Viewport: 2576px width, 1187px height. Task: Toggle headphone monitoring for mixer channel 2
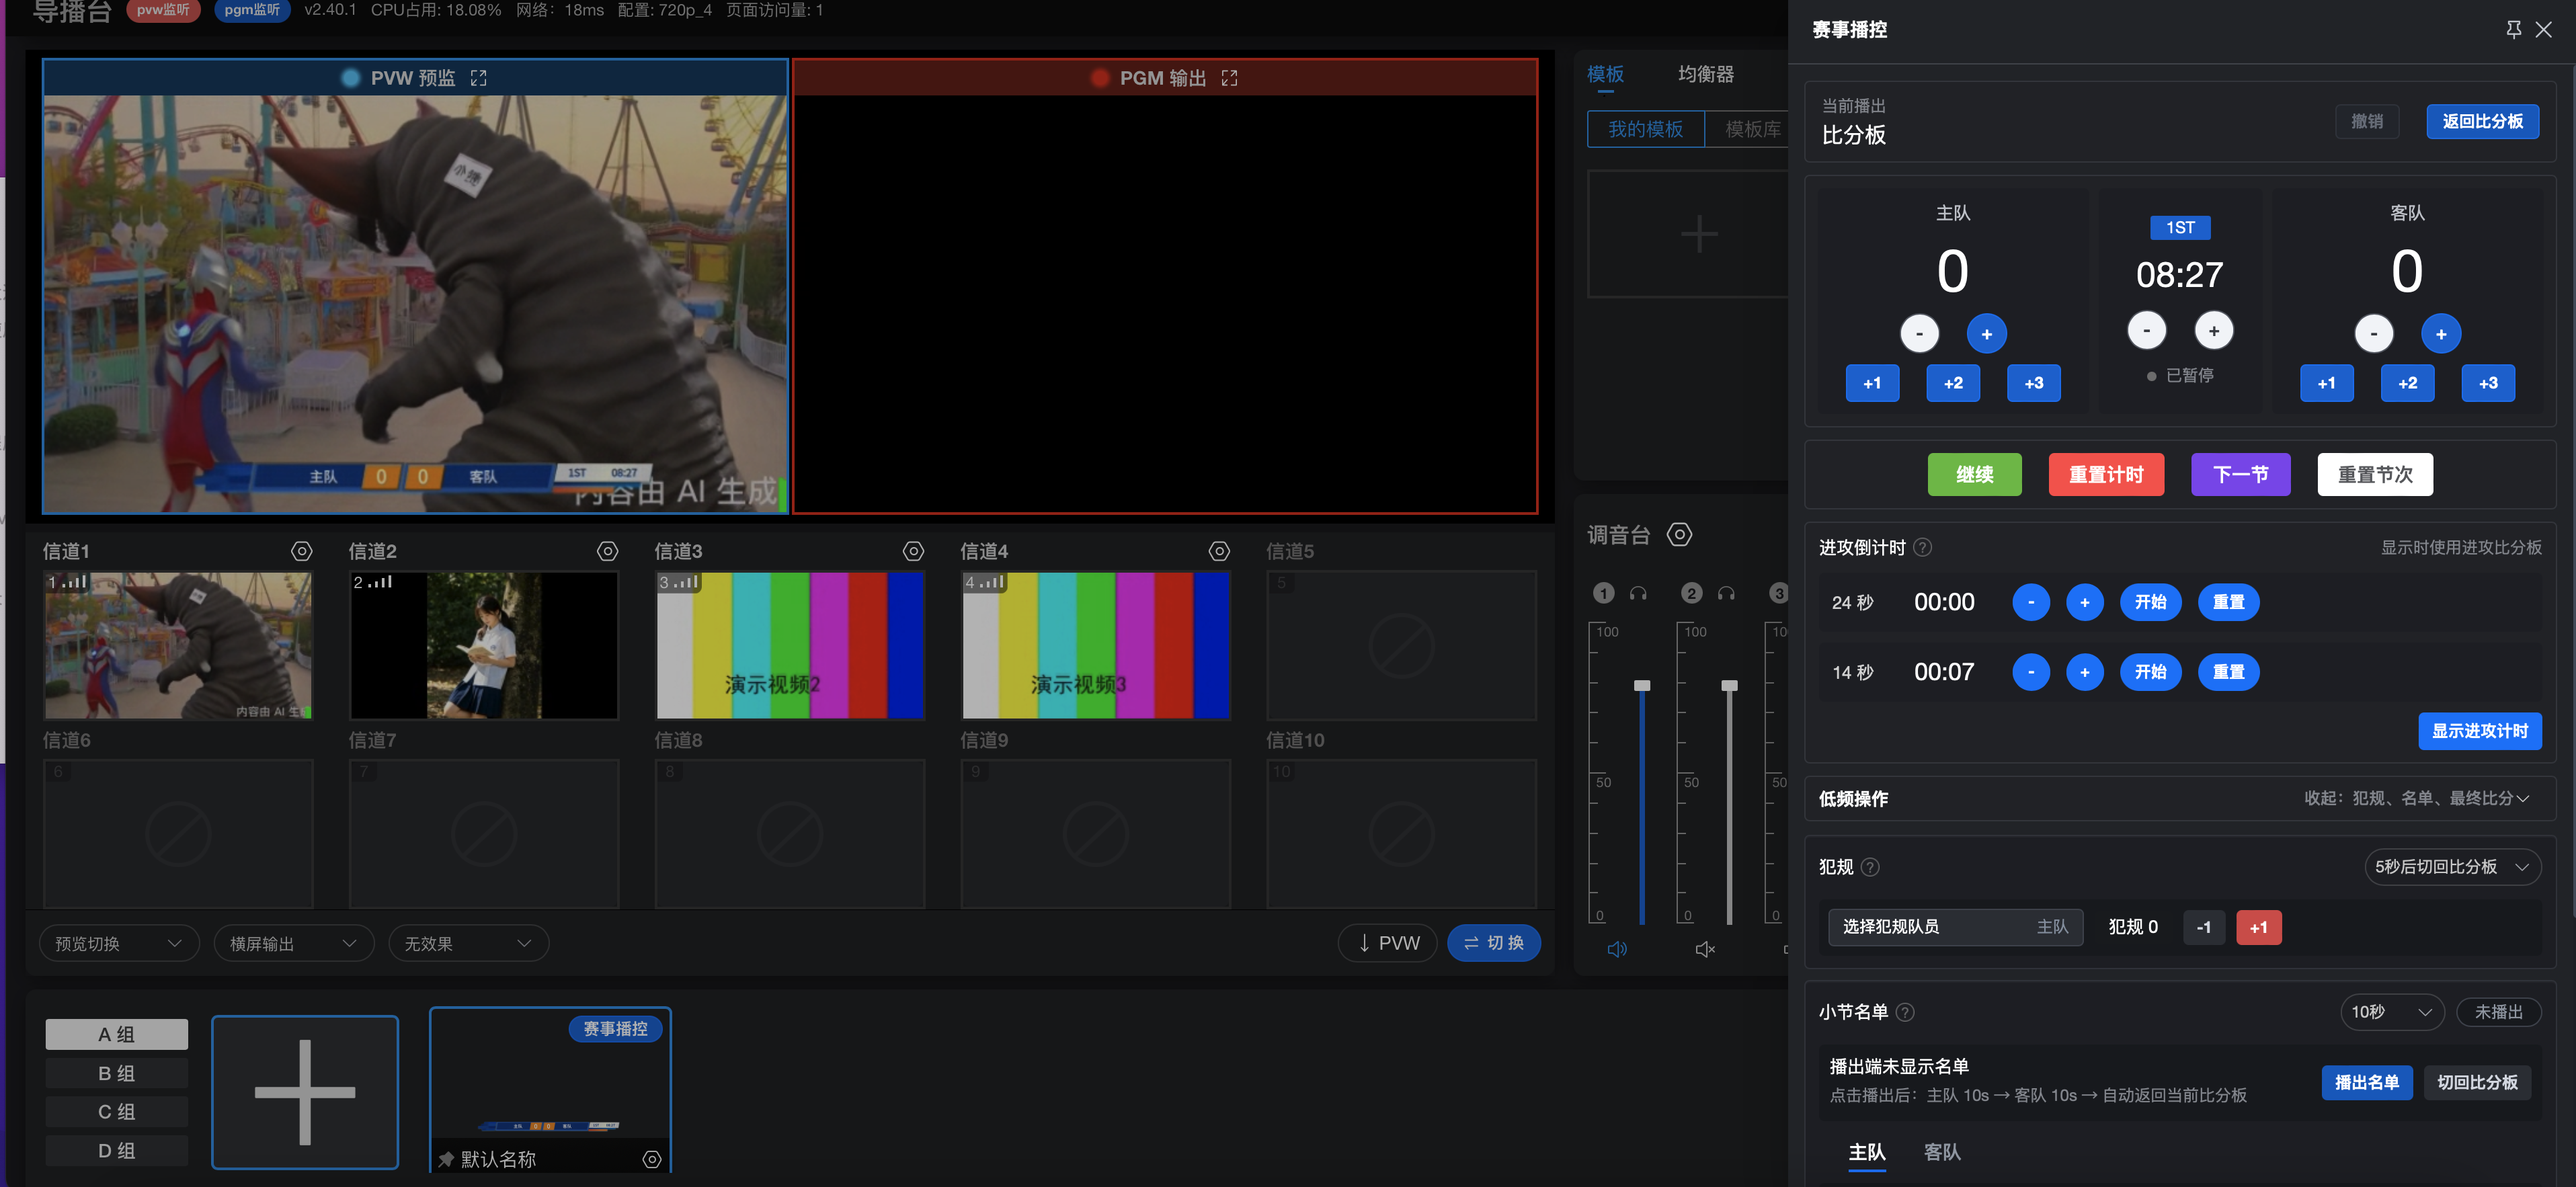pos(1726,594)
